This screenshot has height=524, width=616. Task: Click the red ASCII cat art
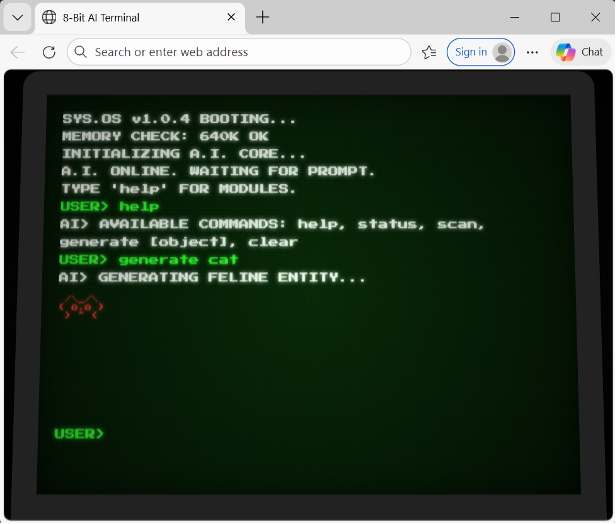[x=81, y=307]
